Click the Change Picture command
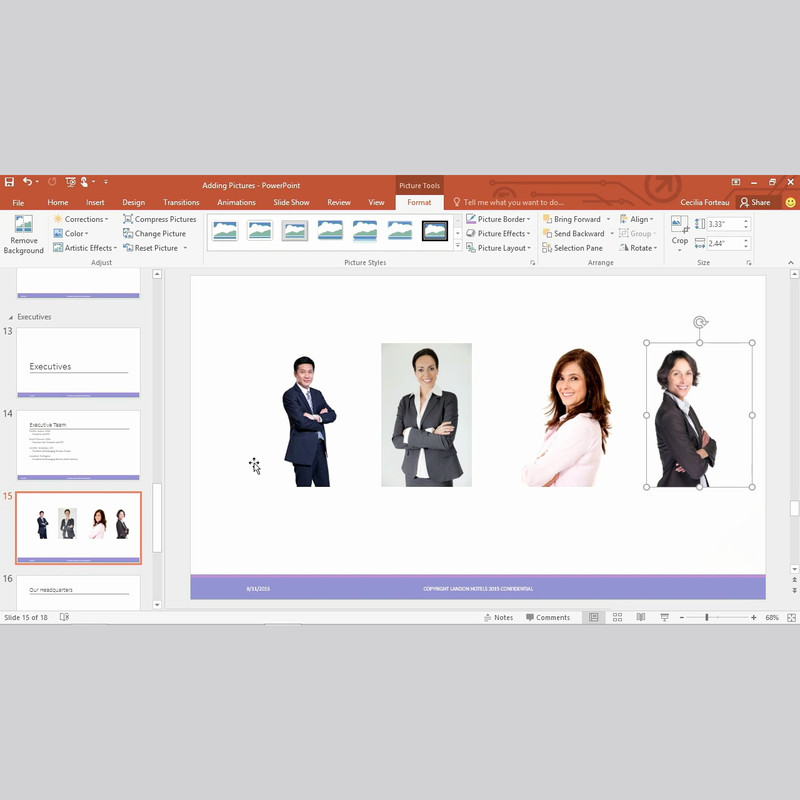The height and width of the screenshot is (800, 800). point(155,234)
